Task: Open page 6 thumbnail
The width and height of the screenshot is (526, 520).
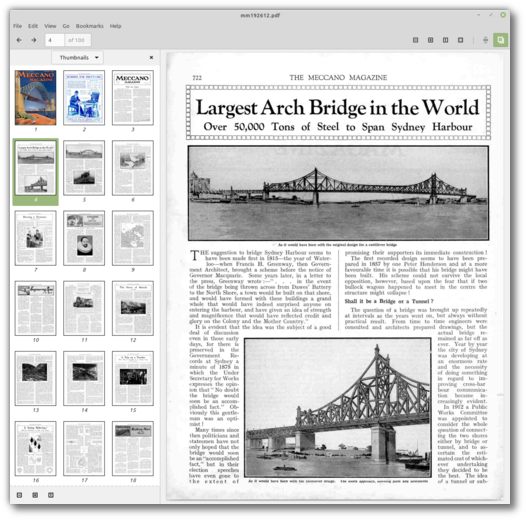Action: coord(133,168)
